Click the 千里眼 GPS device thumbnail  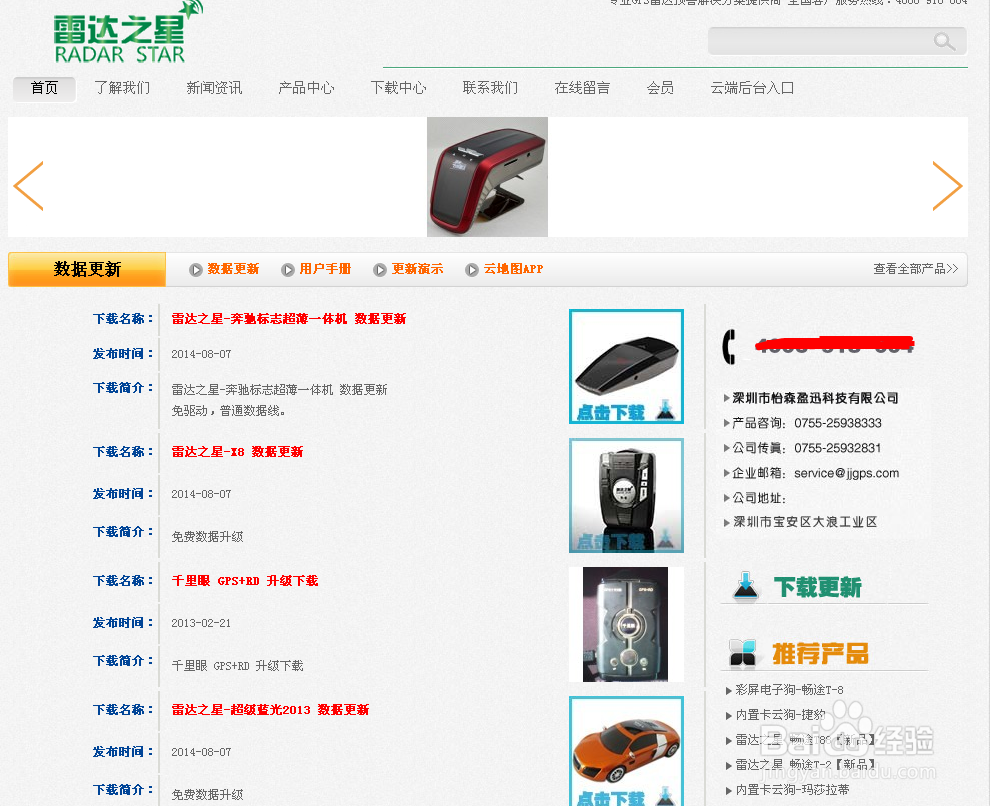[x=626, y=624]
